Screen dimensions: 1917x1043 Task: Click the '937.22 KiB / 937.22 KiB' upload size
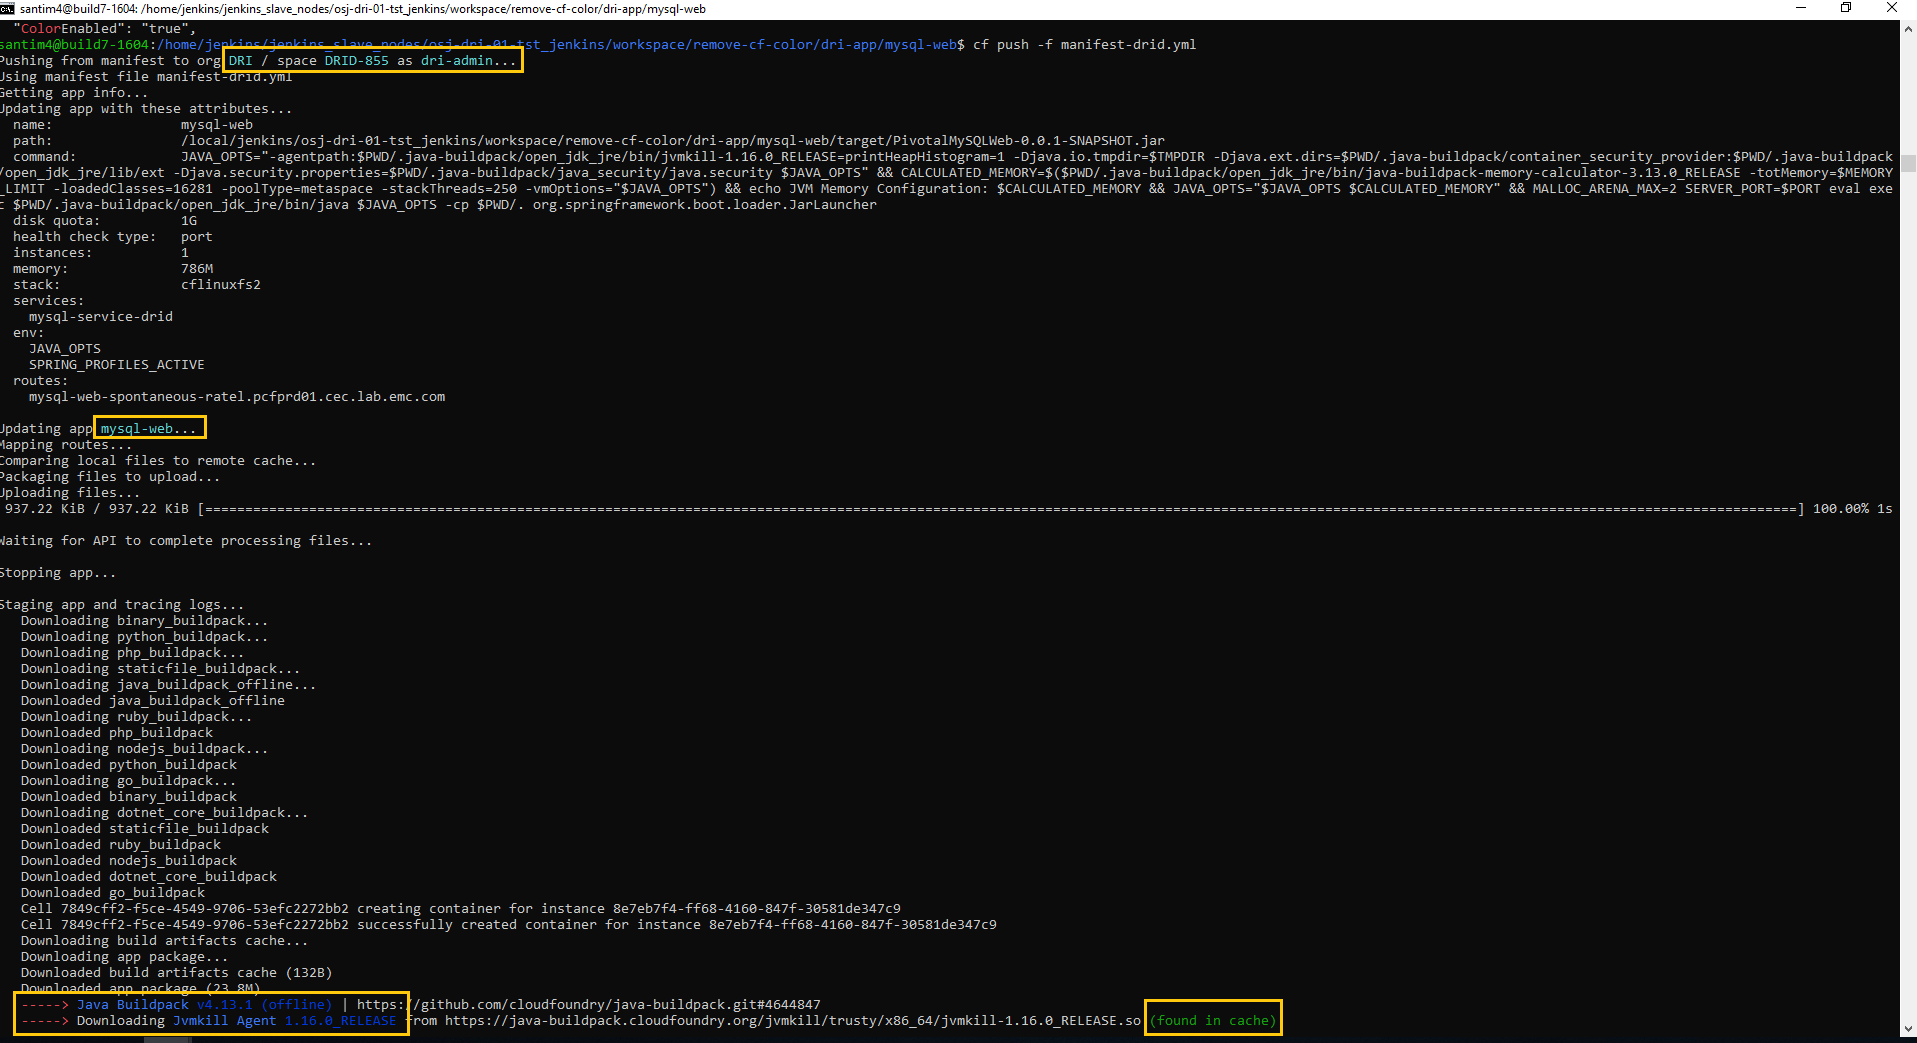click(97, 509)
